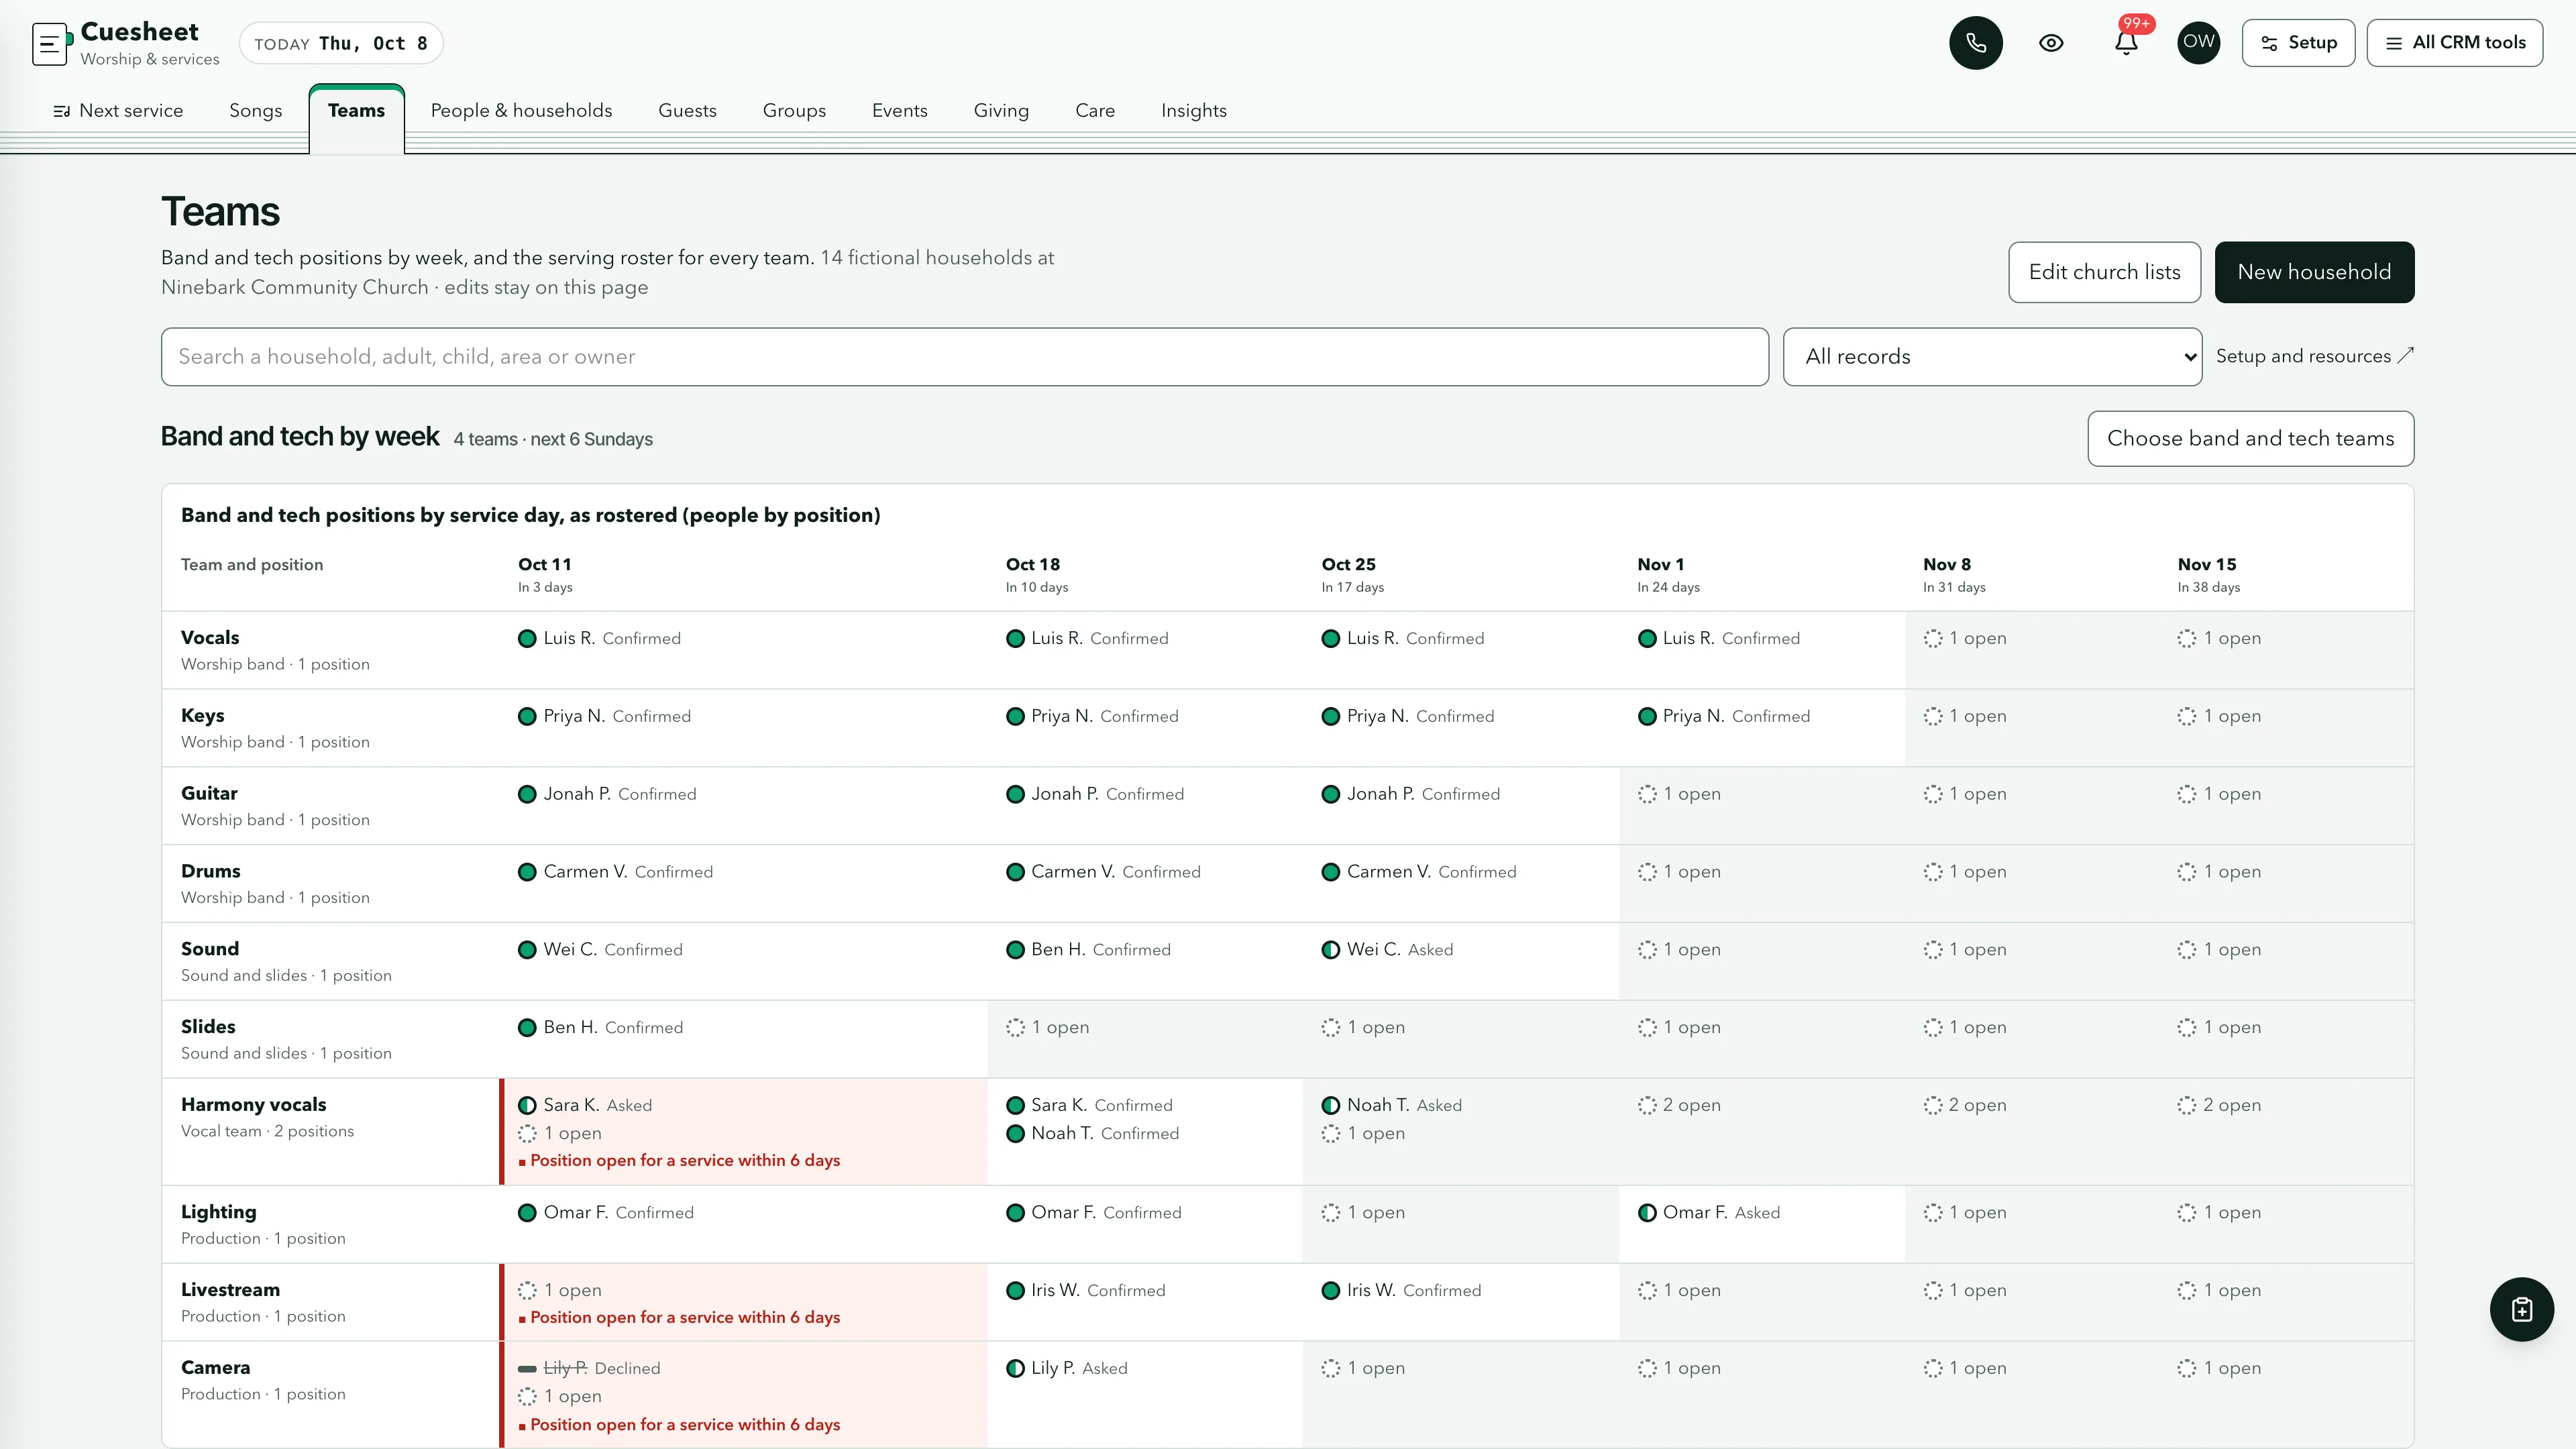Go to the Guests tab
Viewport: 2576px width, 1449px height.
[687, 111]
